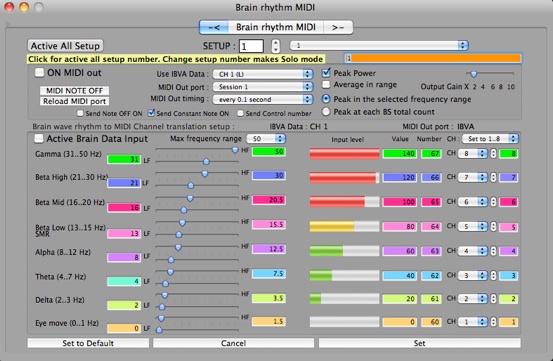This screenshot has height=361, width=553.
Task: Click the MIDI NOTE OFF button
Action: (74, 91)
